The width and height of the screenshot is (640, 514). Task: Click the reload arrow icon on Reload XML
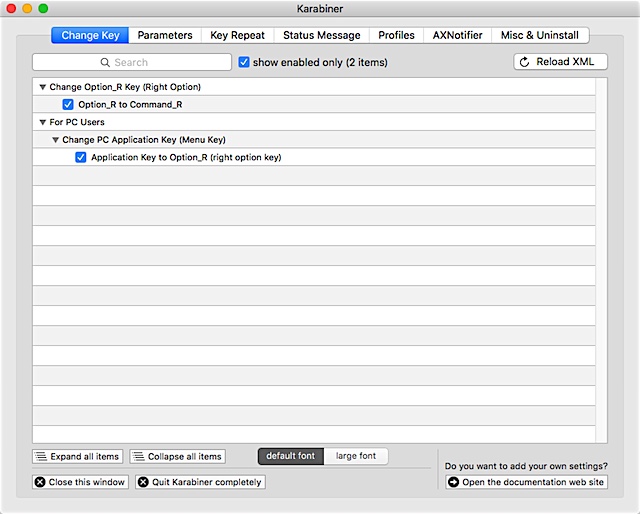click(x=524, y=62)
